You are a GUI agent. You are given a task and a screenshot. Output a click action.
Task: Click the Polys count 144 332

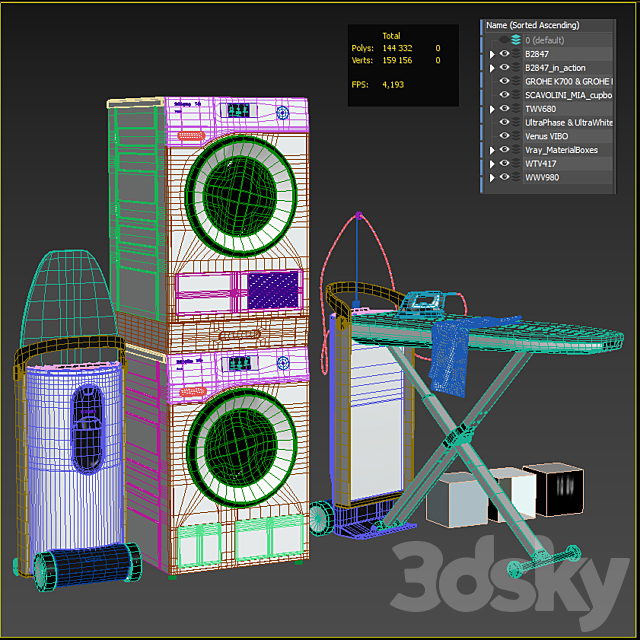397,48
